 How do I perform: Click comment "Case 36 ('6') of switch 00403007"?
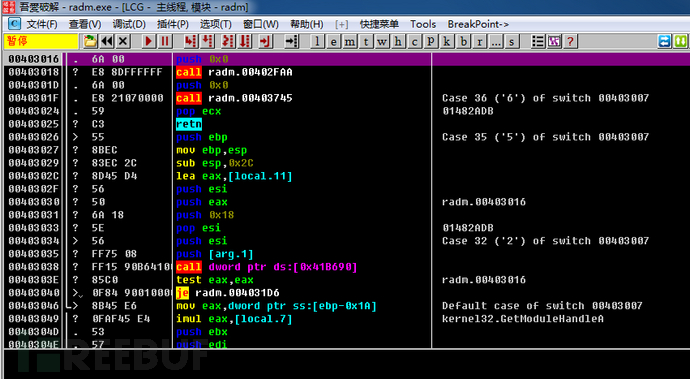click(546, 98)
